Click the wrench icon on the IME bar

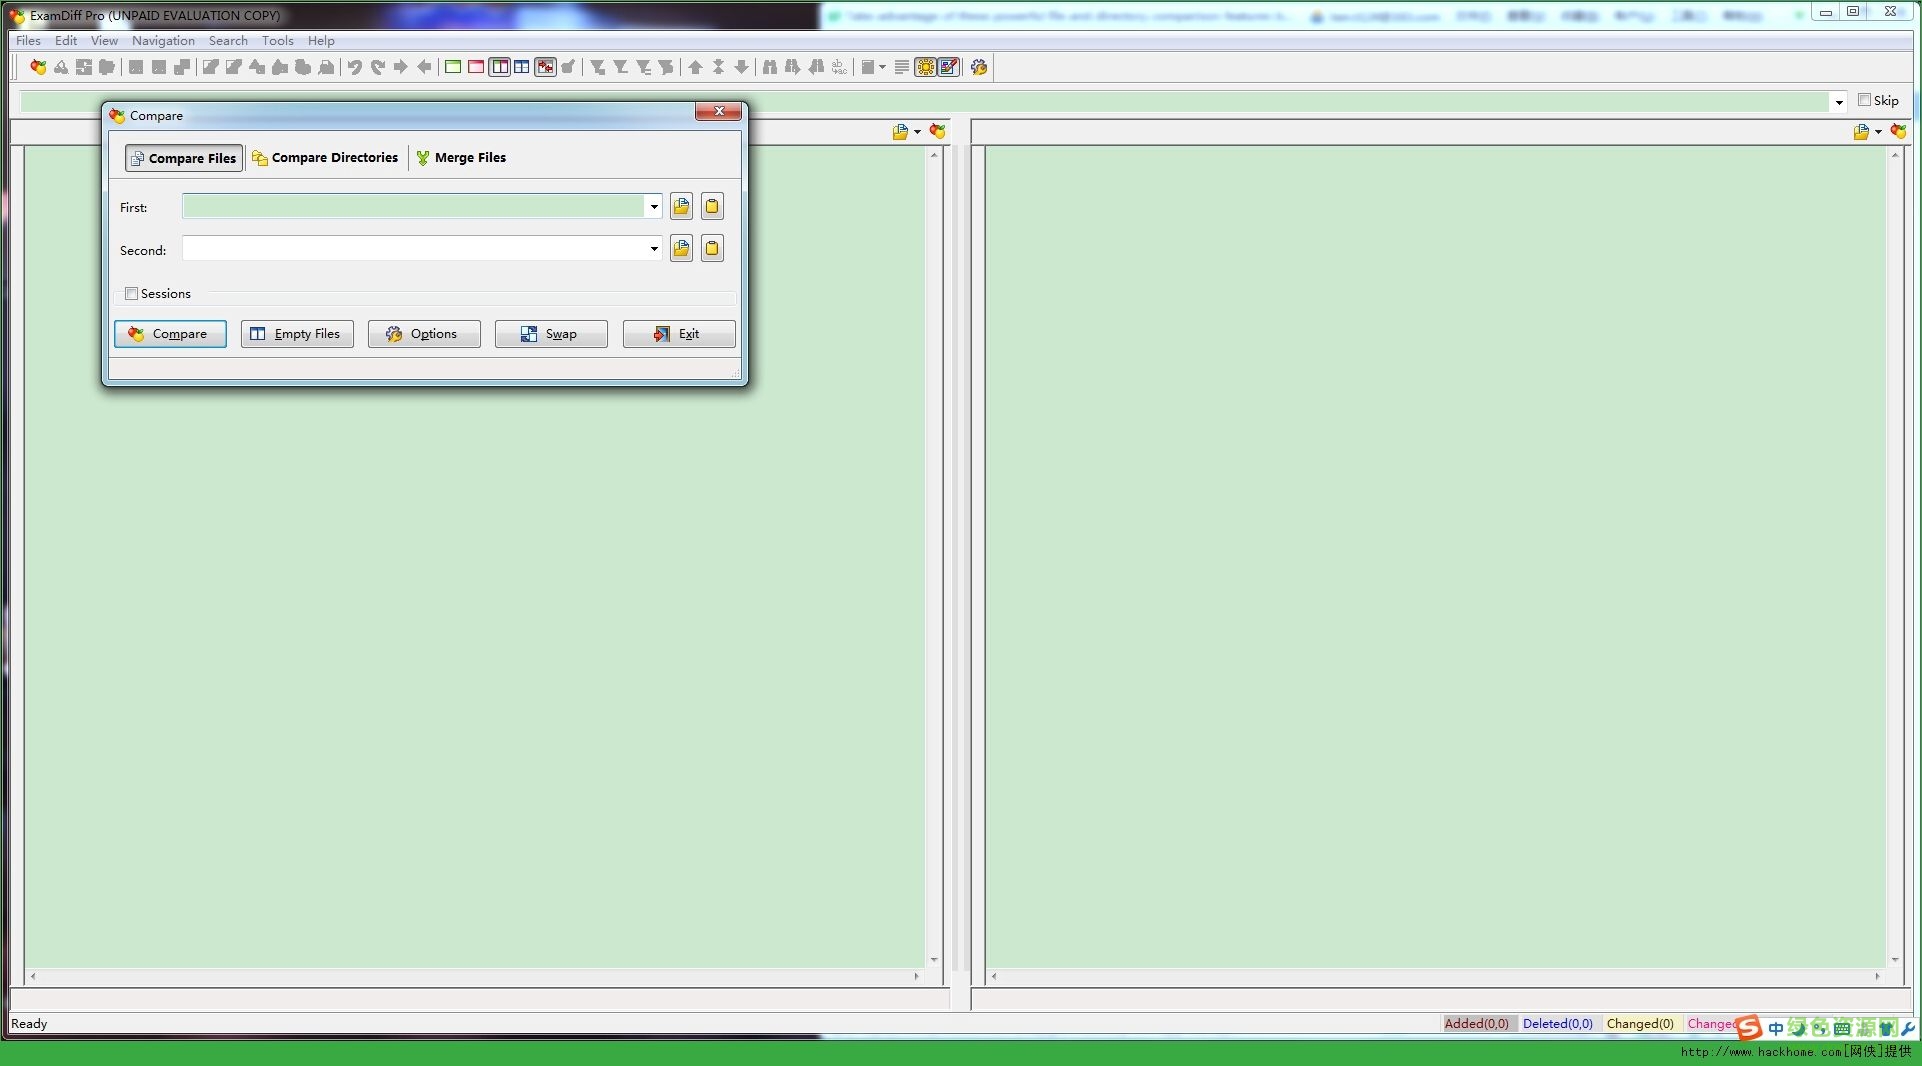(1908, 1028)
